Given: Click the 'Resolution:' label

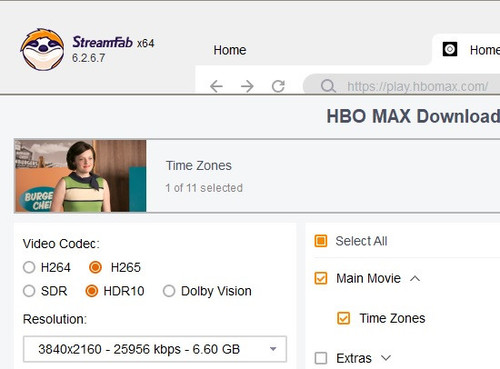Looking at the screenshot, I should coord(55,319).
